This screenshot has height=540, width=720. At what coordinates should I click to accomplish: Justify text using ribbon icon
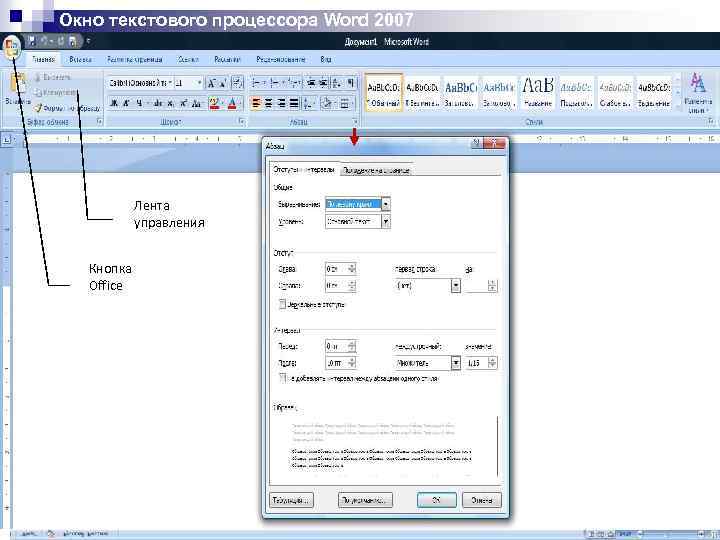click(294, 103)
